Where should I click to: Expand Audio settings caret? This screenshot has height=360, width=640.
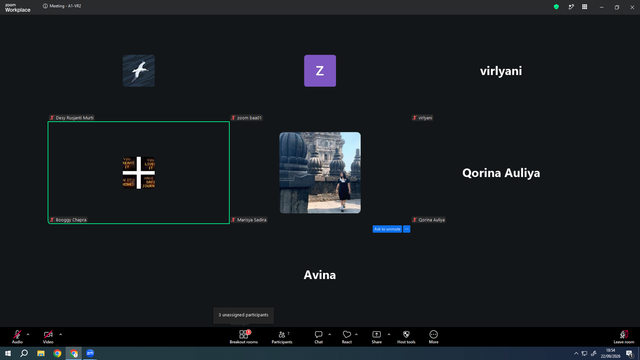(x=28, y=334)
